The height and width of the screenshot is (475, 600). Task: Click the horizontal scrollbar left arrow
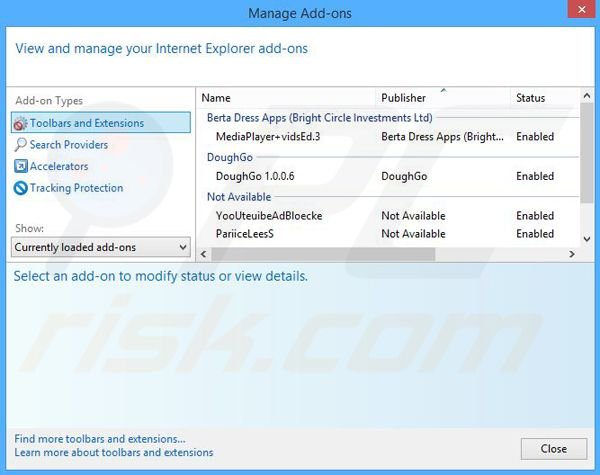(x=204, y=254)
